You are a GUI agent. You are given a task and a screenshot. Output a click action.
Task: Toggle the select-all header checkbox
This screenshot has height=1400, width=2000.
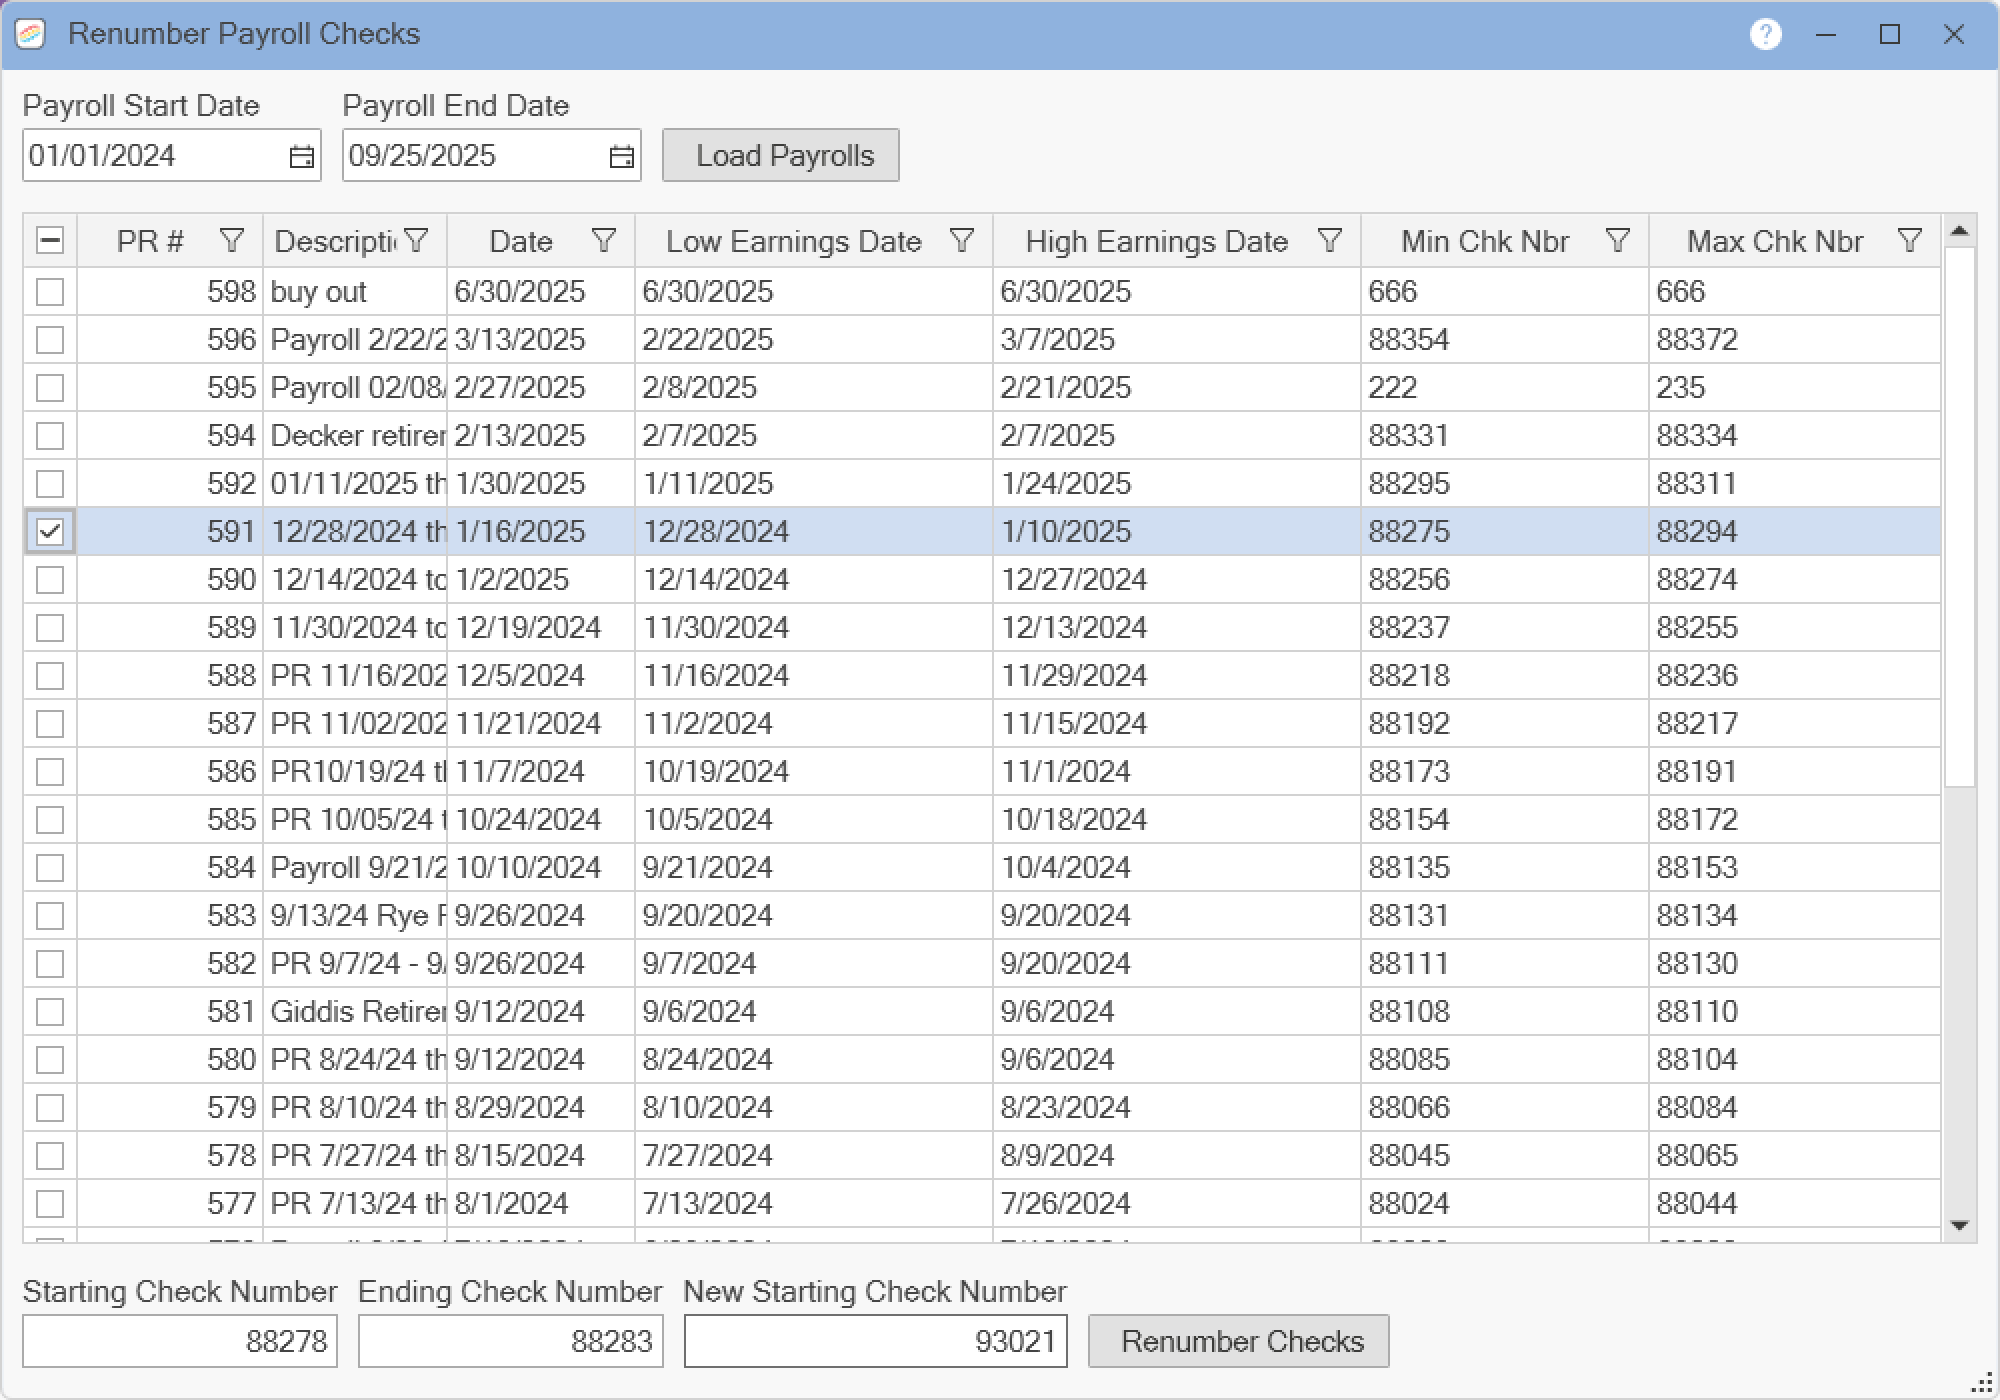50,241
